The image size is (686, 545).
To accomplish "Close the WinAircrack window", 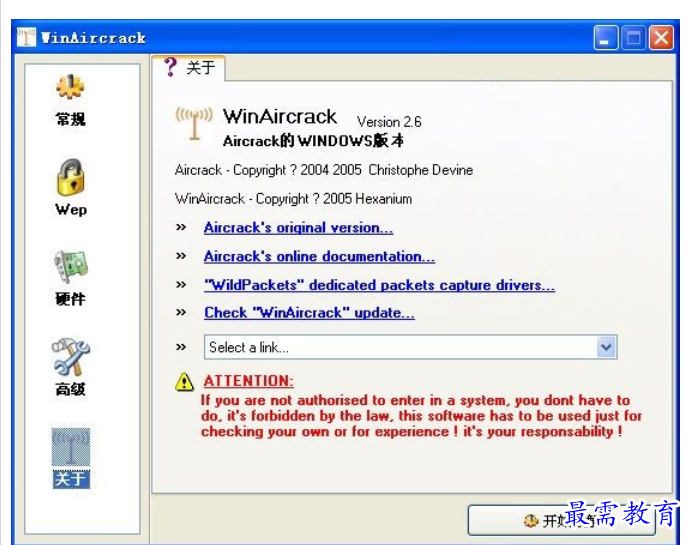I will coord(661,38).
